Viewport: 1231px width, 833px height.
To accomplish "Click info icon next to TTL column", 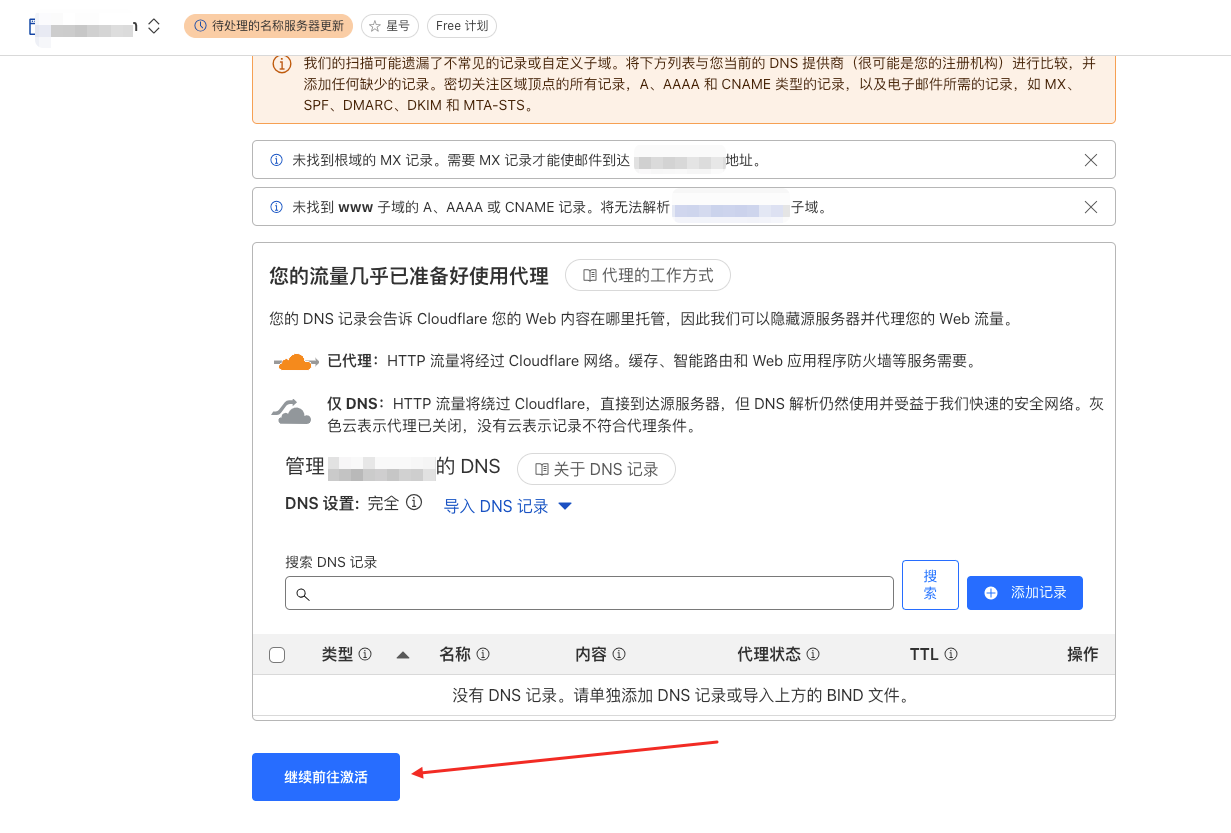I will click(951, 654).
